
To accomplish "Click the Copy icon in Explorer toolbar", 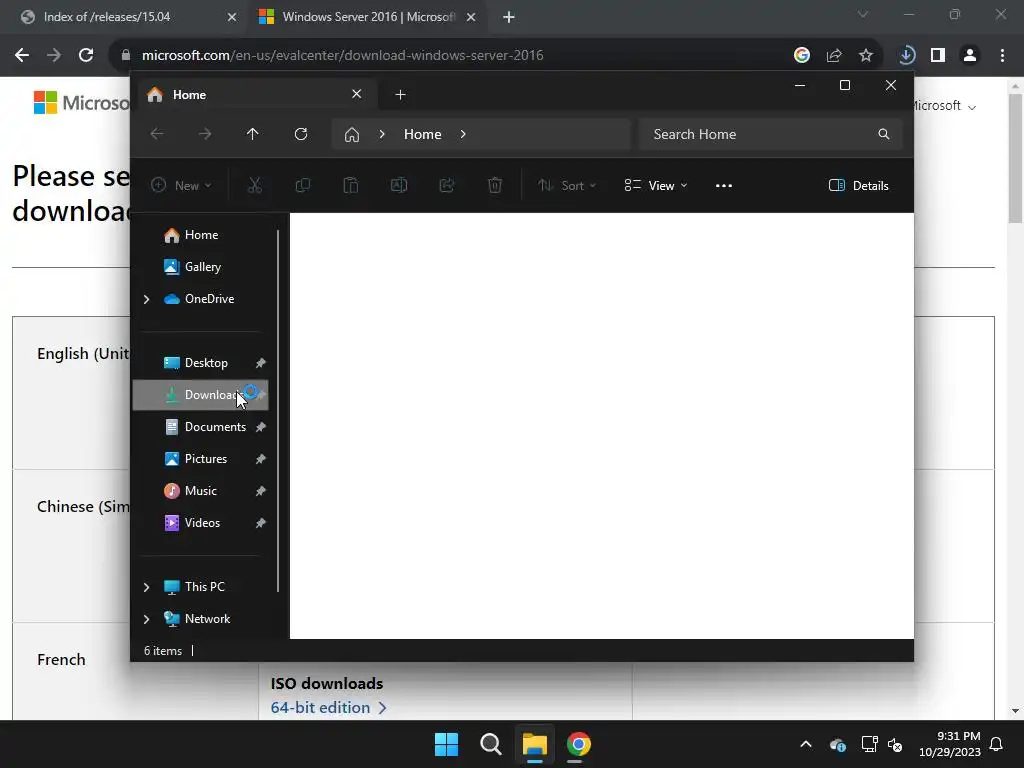I will (302, 185).
